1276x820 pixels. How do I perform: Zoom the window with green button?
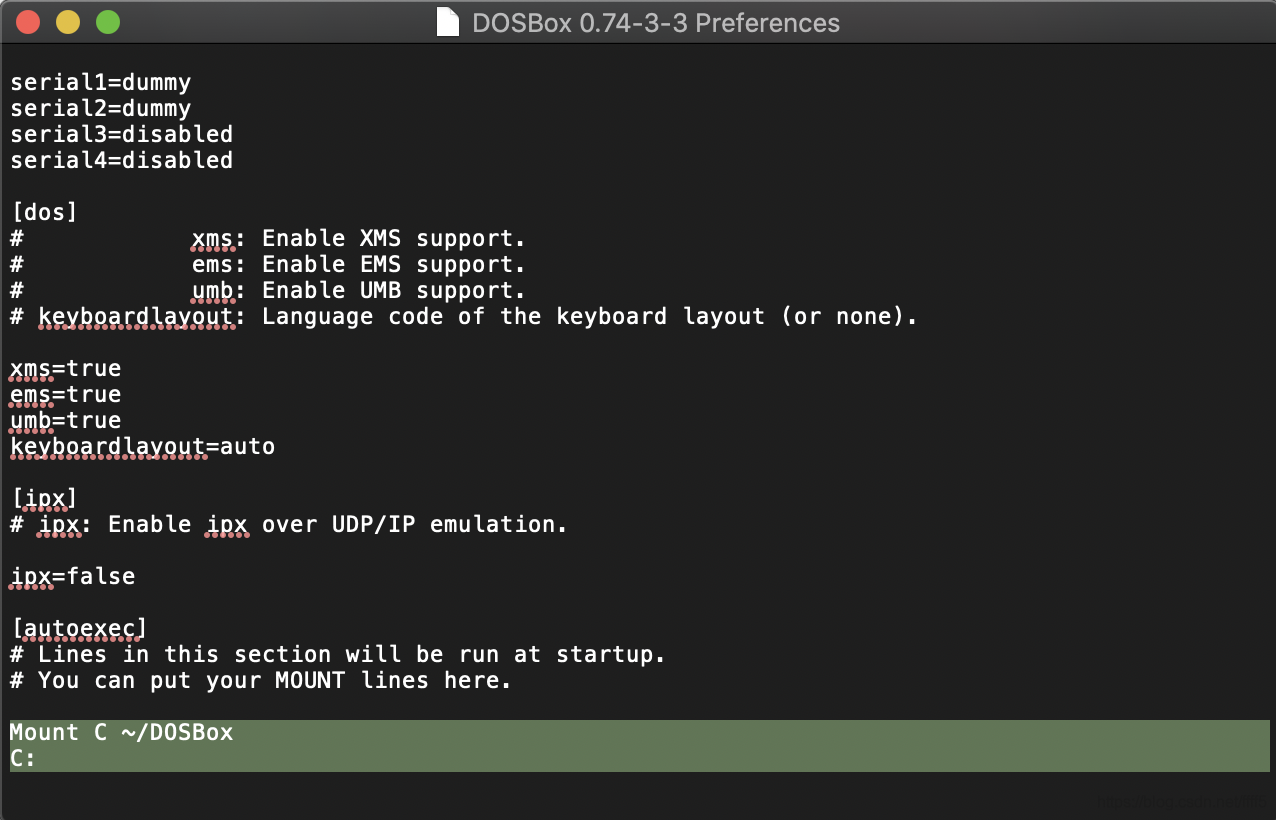(x=108, y=22)
